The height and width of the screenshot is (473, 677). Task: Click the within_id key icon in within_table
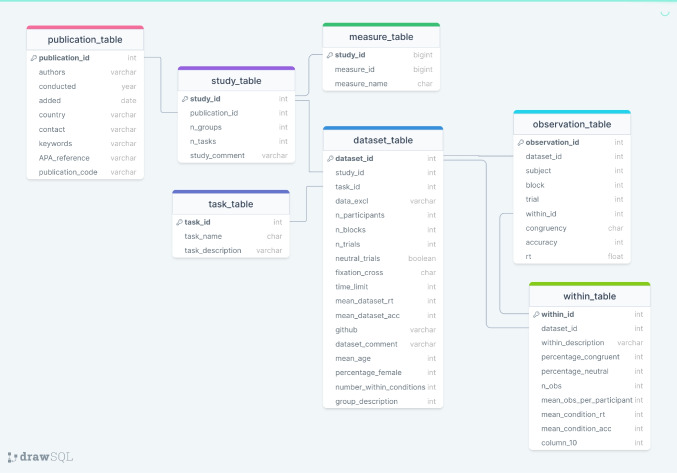535,314
